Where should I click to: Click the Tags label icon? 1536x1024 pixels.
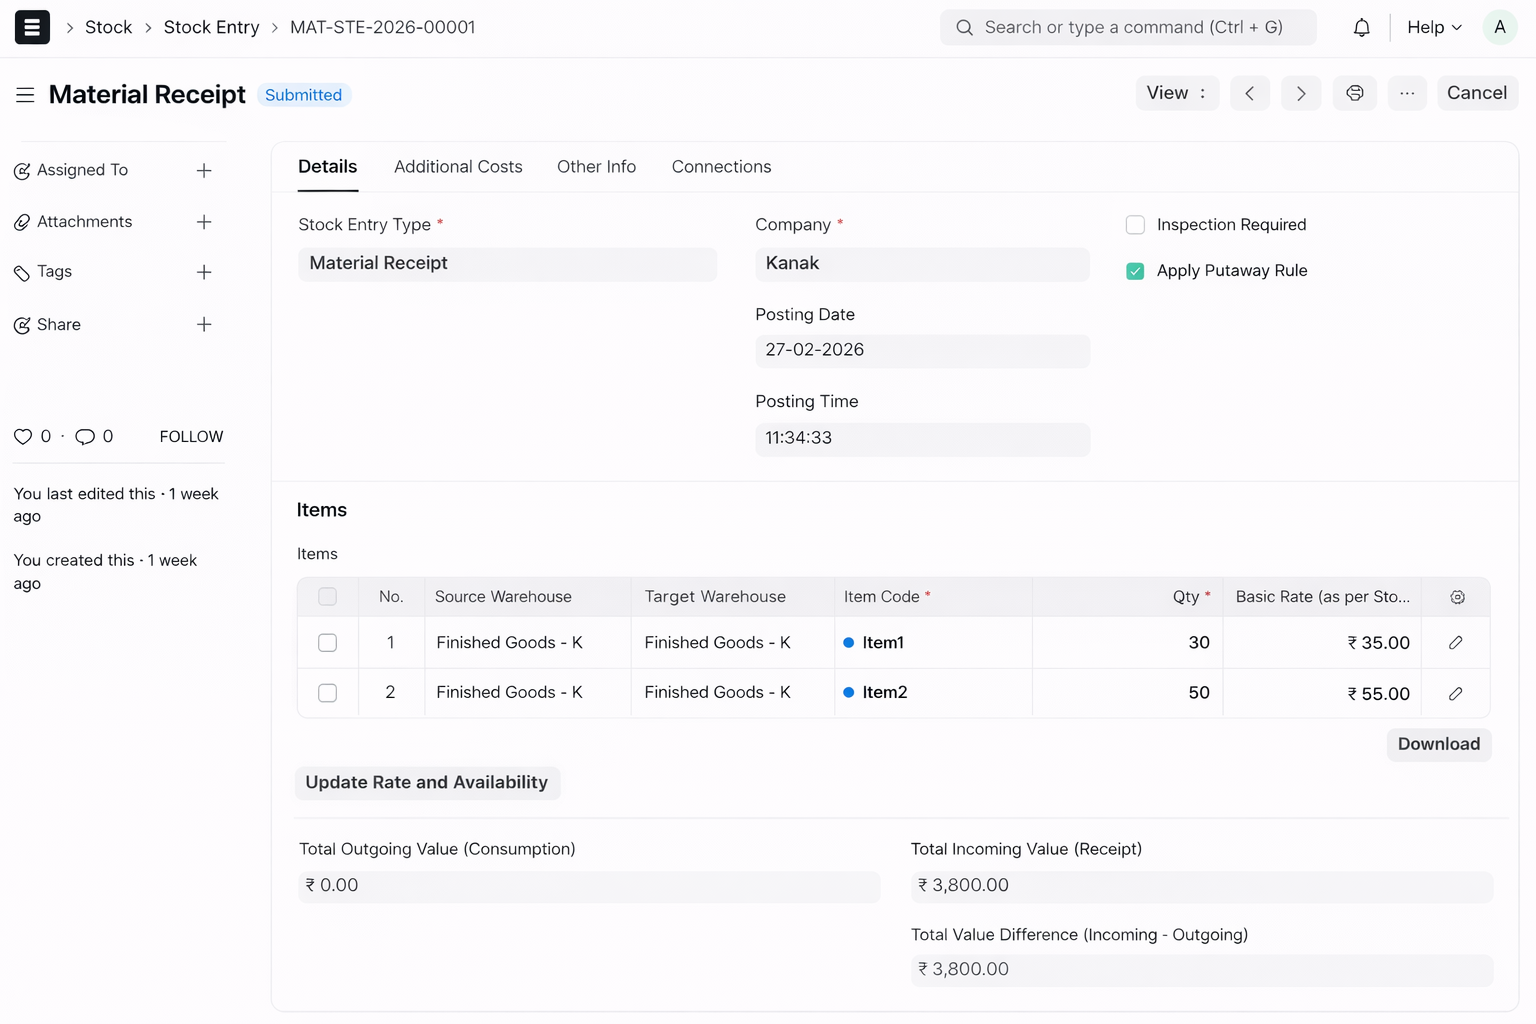point(22,273)
